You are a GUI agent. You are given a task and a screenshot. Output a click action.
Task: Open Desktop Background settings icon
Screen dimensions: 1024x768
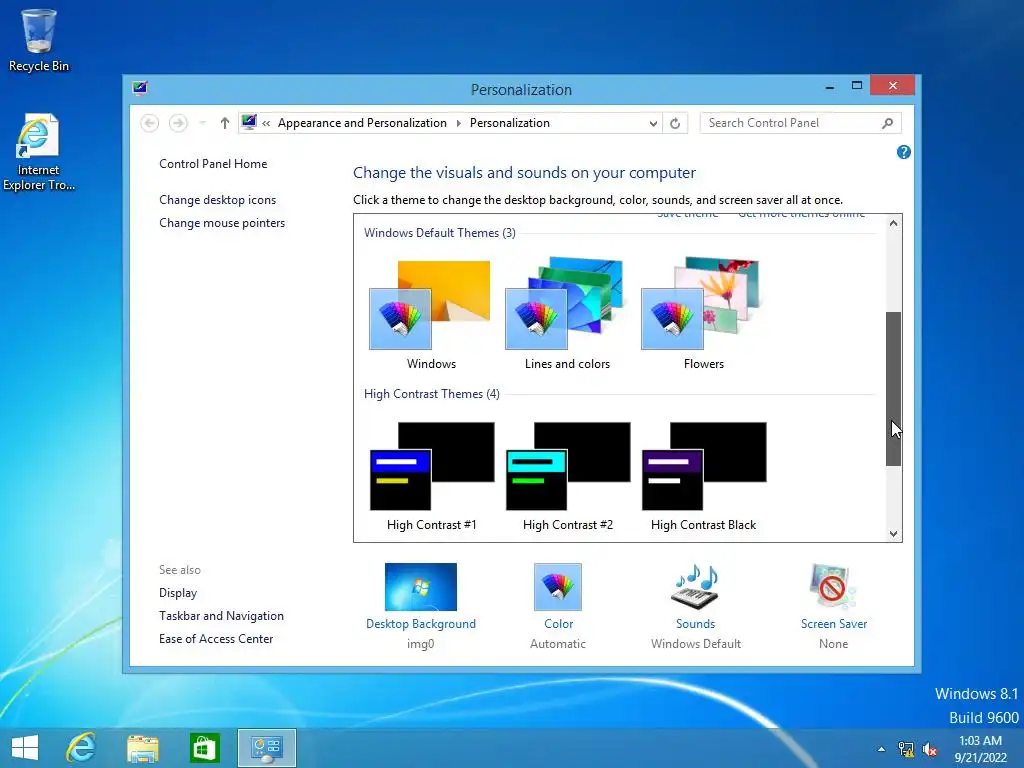point(421,586)
